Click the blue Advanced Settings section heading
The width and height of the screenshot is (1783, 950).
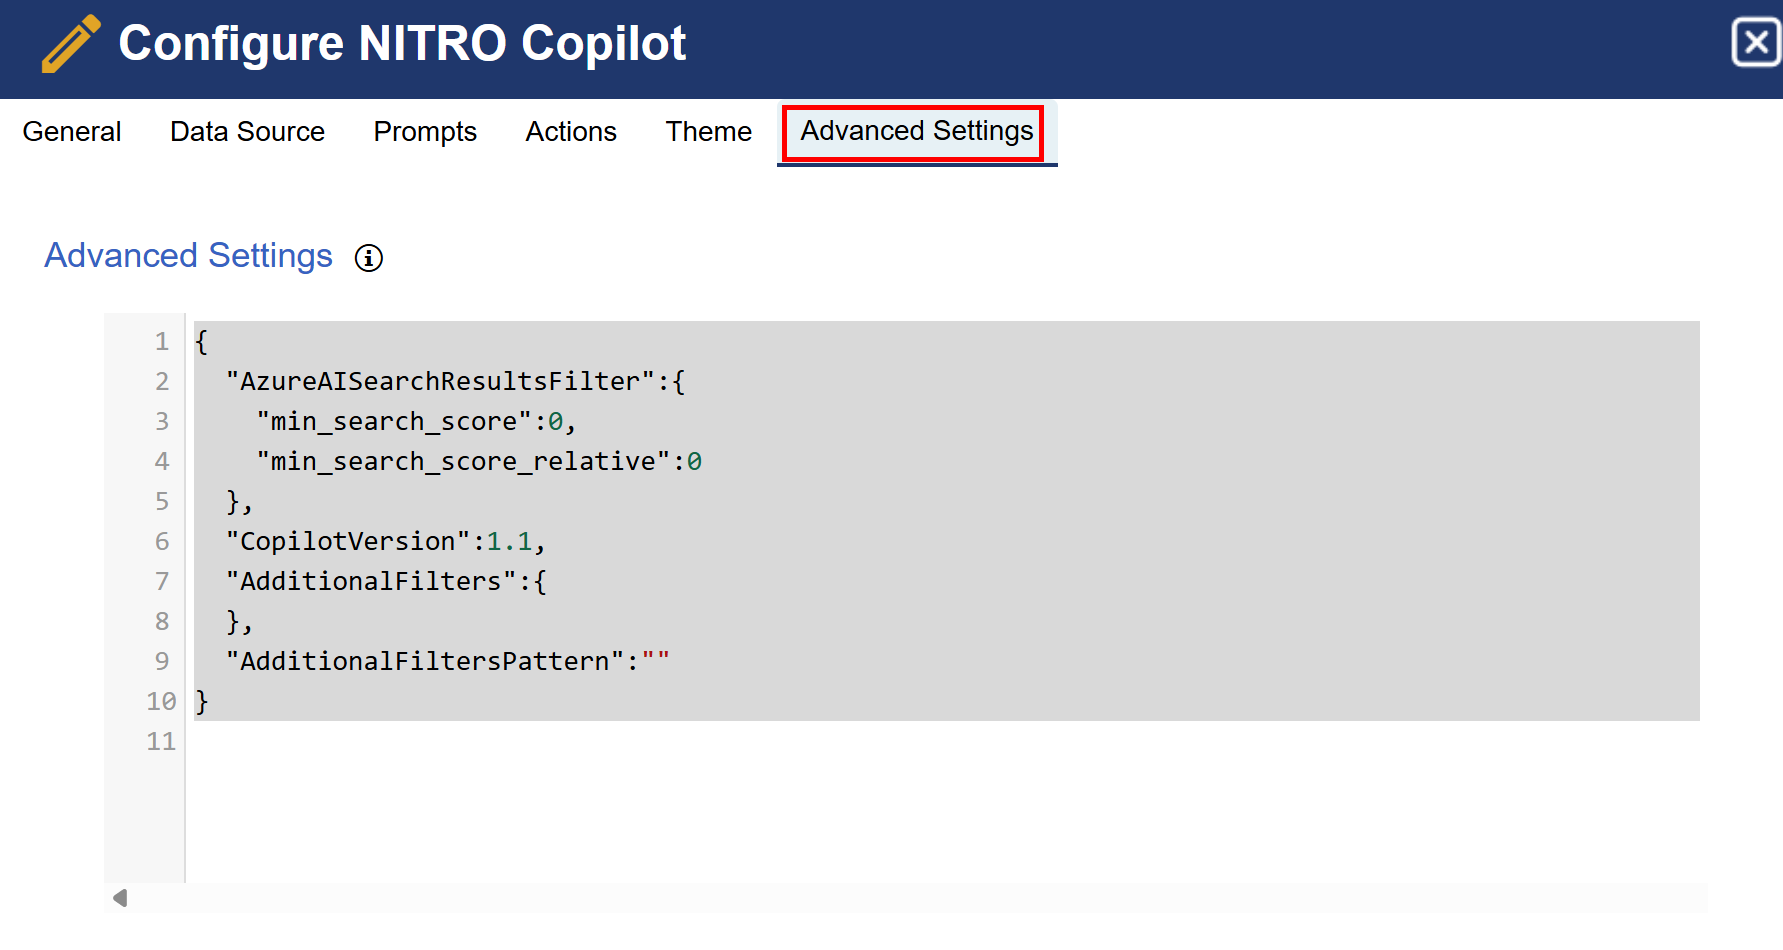(x=188, y=256)
